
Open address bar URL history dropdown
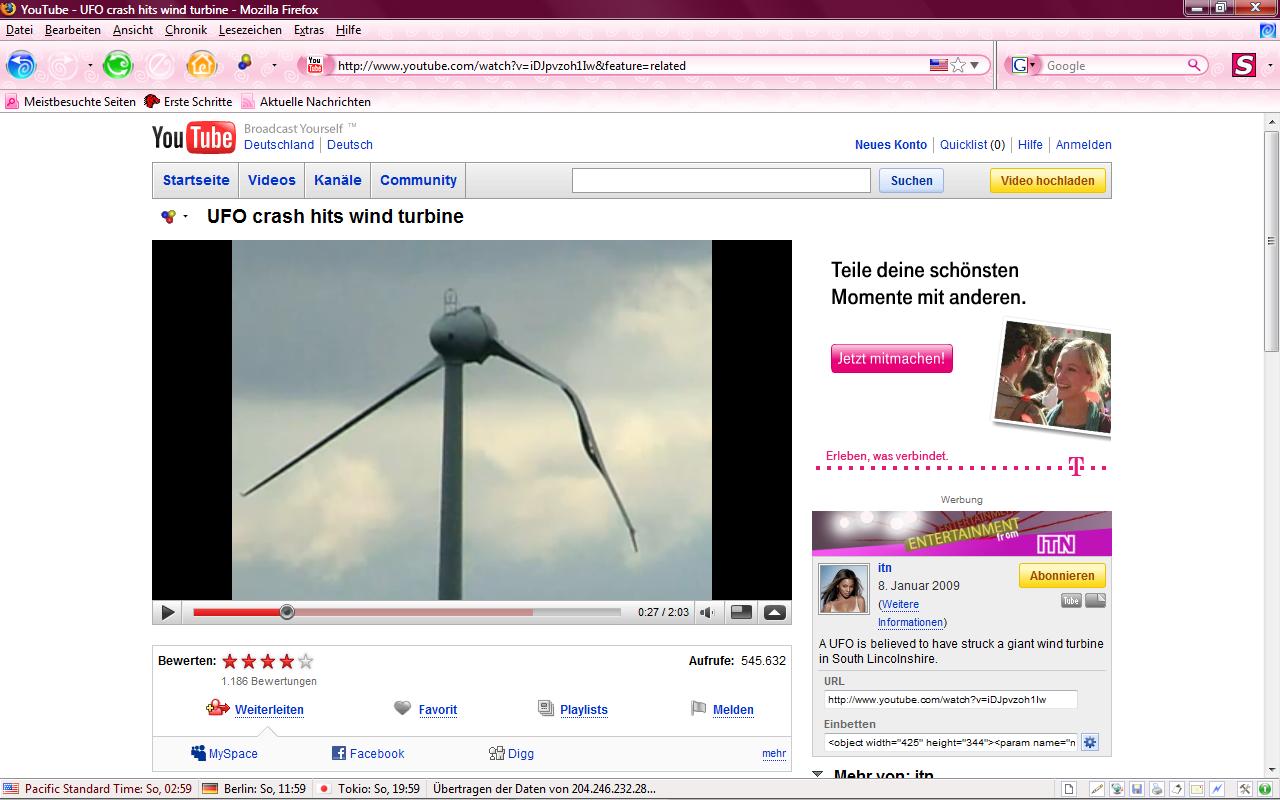pyautogui.click(x=977, y=66)
